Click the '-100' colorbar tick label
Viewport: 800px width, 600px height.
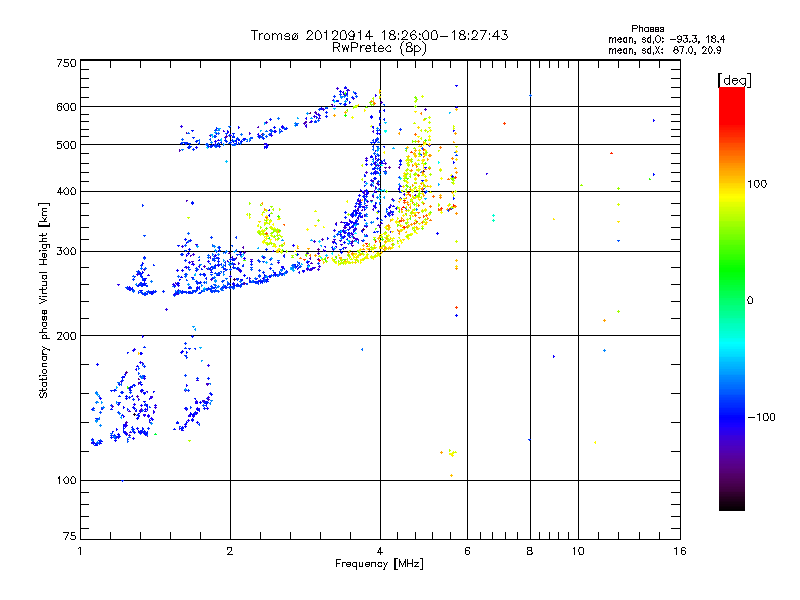coord(761,417)
